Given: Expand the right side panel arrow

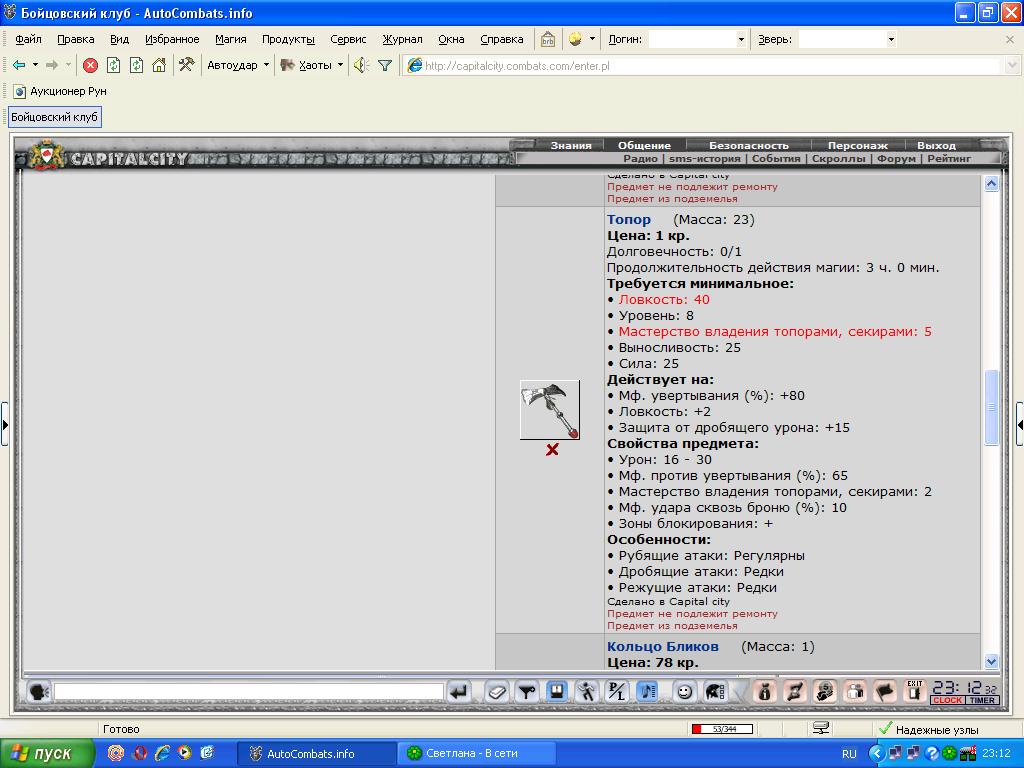Looking at the screenshot, I should click(x=1019, y=425).
